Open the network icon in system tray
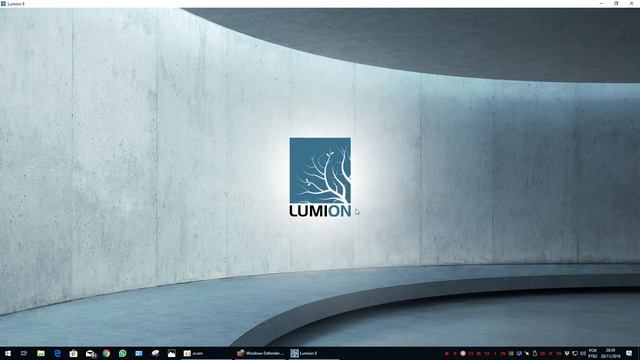This screenshot has height=360, width=640. (575, 353)
